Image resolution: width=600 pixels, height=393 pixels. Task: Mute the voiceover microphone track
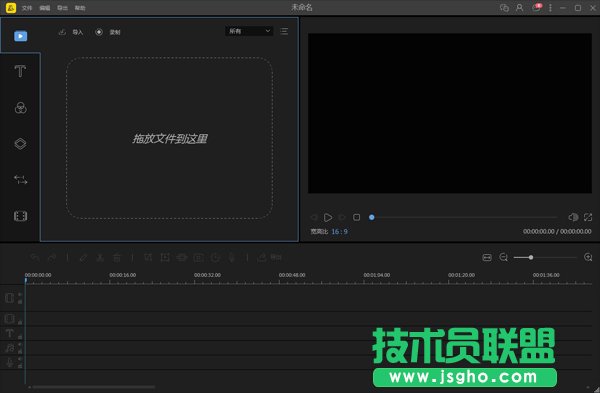20,359
